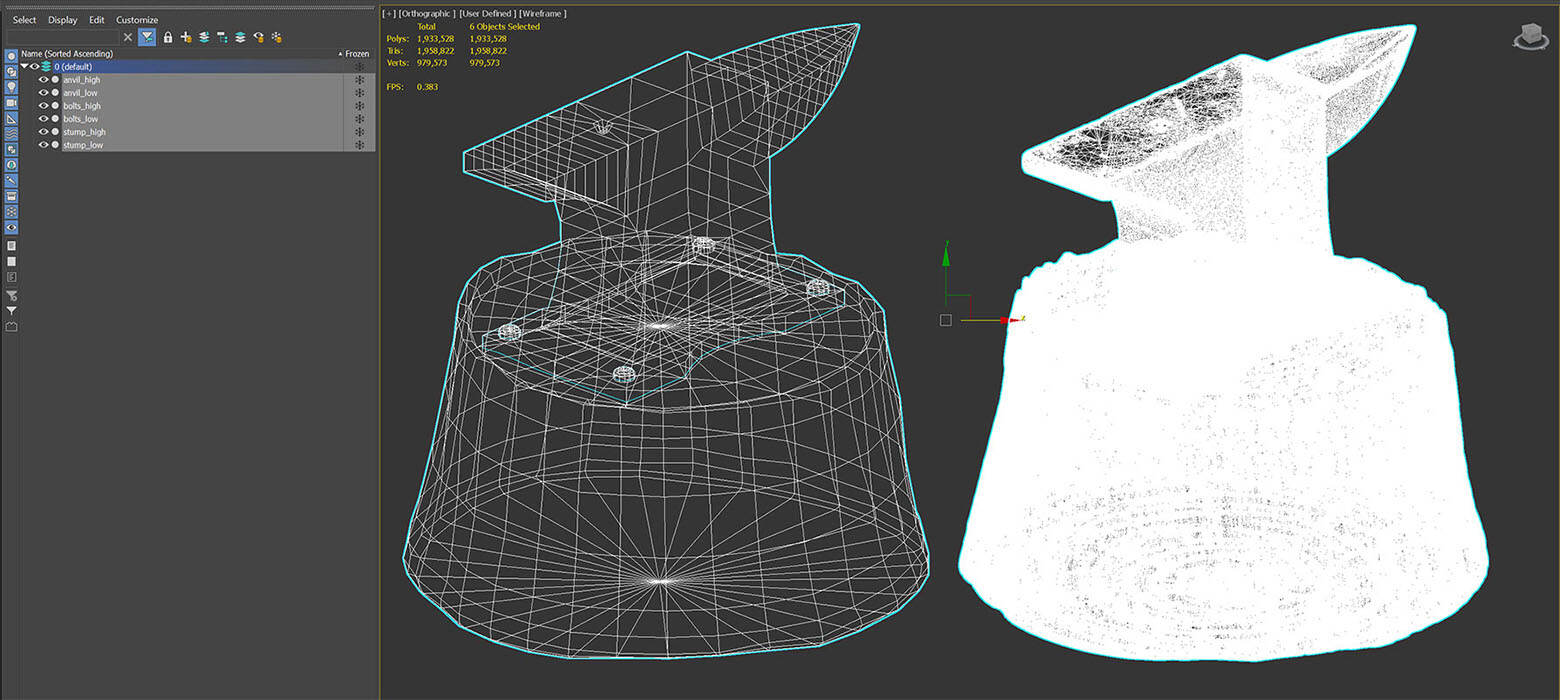Toggle the helpers triangle filter icon
1560x700 pixels.
[12, 118]
